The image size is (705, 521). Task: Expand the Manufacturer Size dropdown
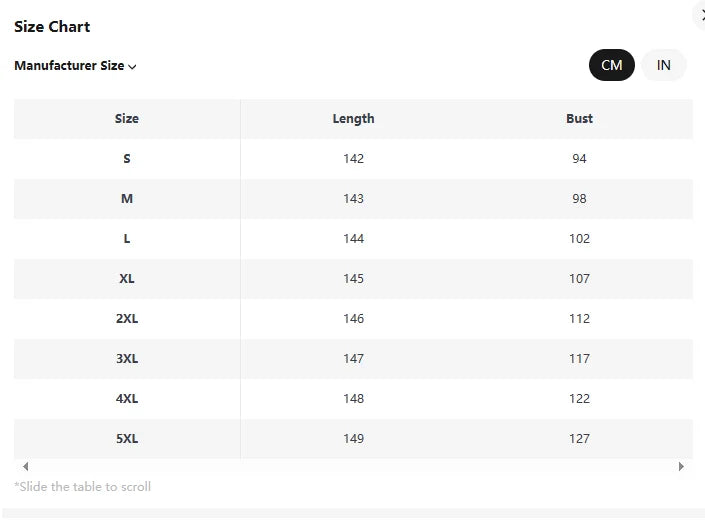coord(75,66)
